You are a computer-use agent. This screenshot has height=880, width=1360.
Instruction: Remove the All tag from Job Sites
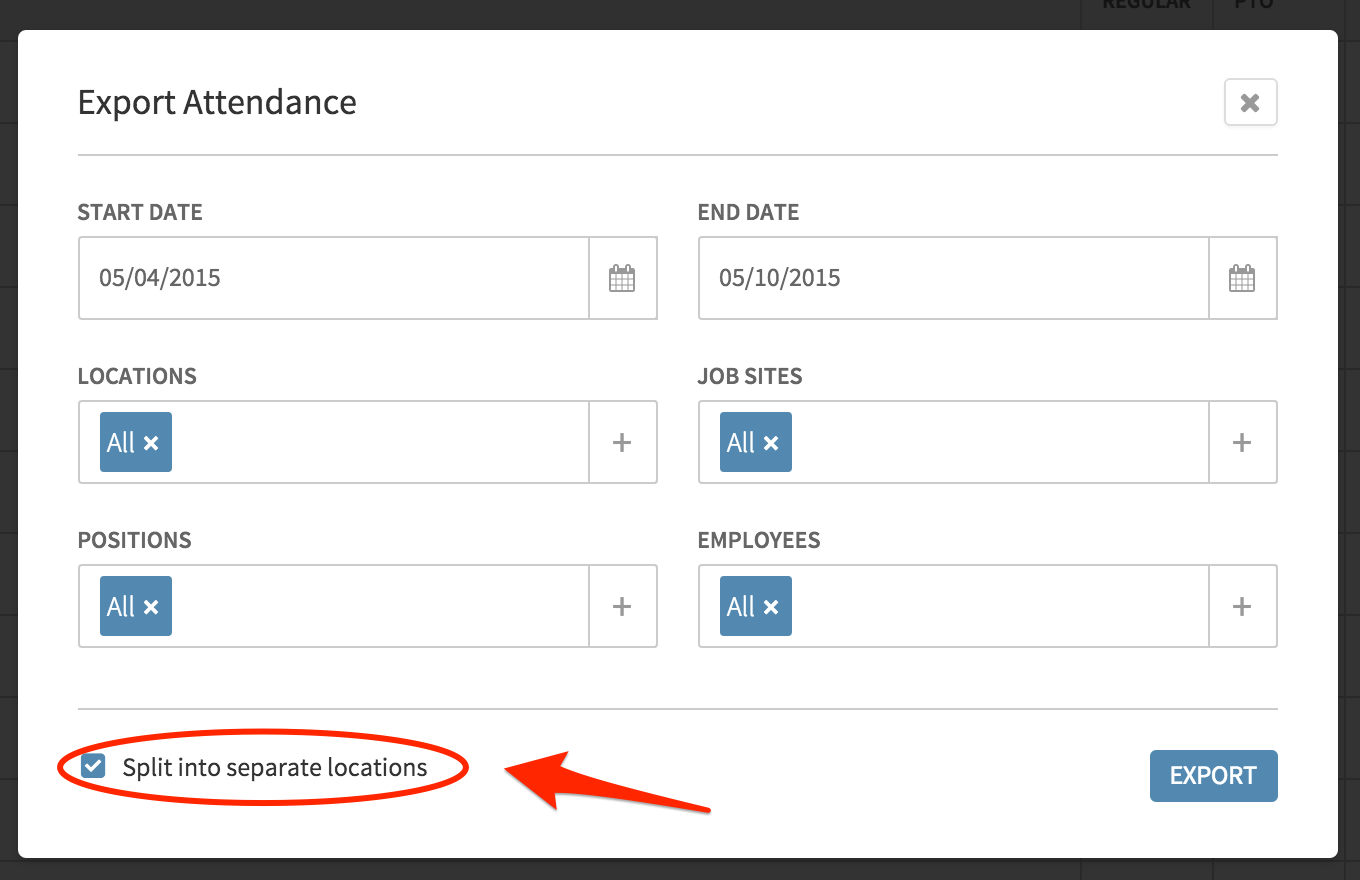pyautogui.click(x=771, y=443)
